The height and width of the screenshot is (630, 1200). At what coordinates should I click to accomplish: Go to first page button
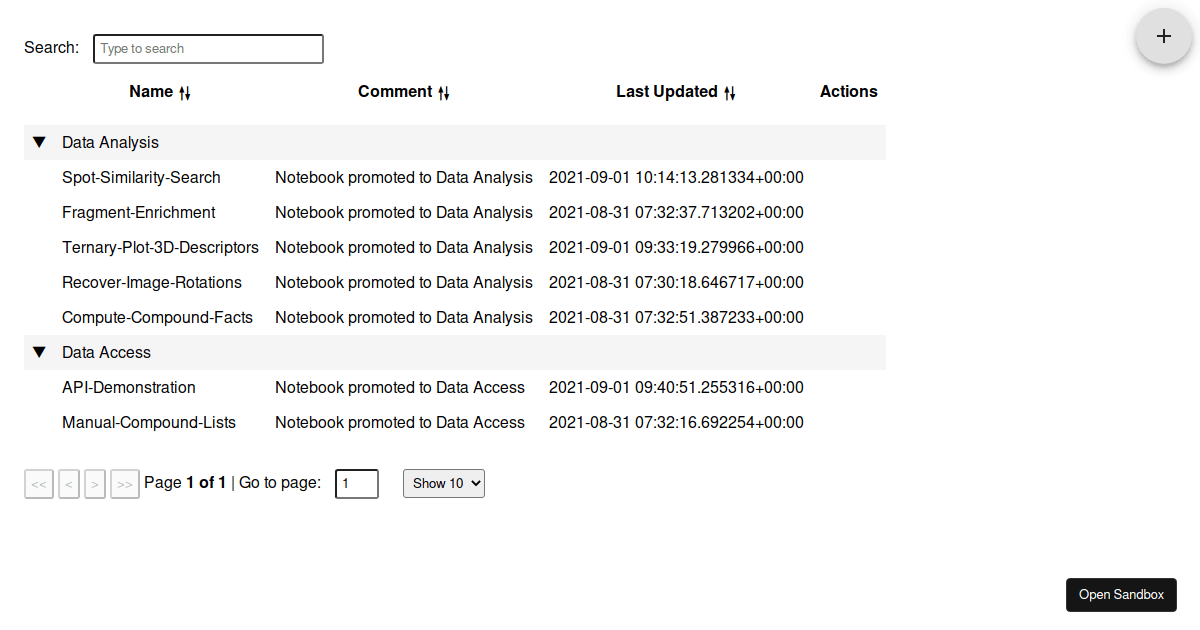pos(39,484)
